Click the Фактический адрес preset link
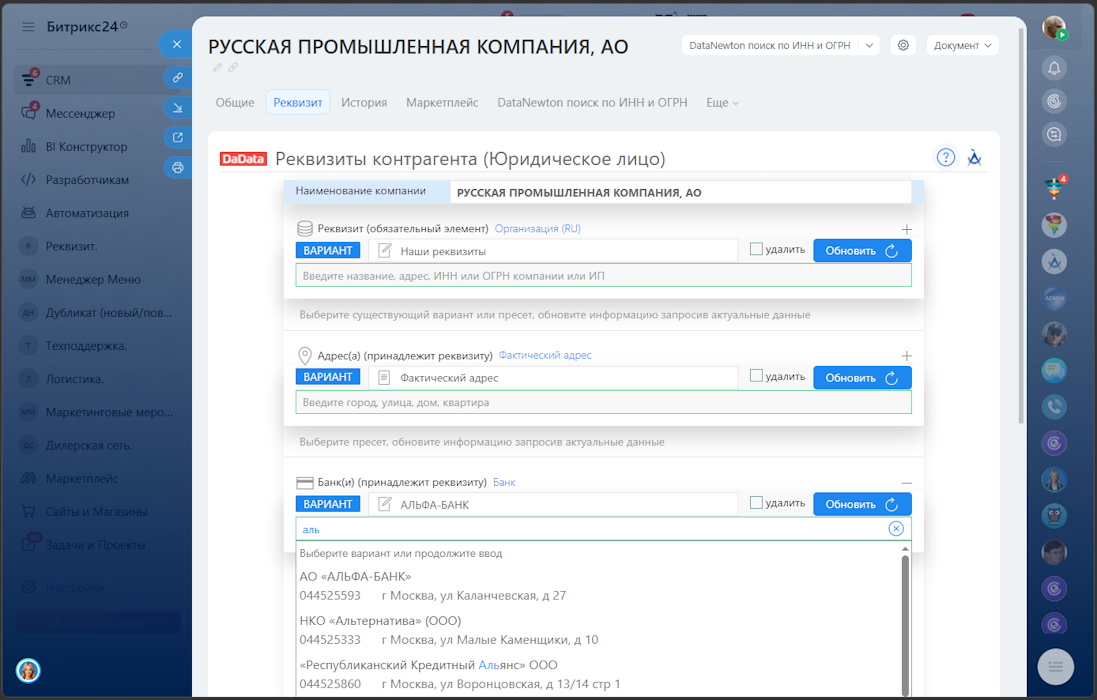Viewport: 1097px width, 700px height. (544, 355)
